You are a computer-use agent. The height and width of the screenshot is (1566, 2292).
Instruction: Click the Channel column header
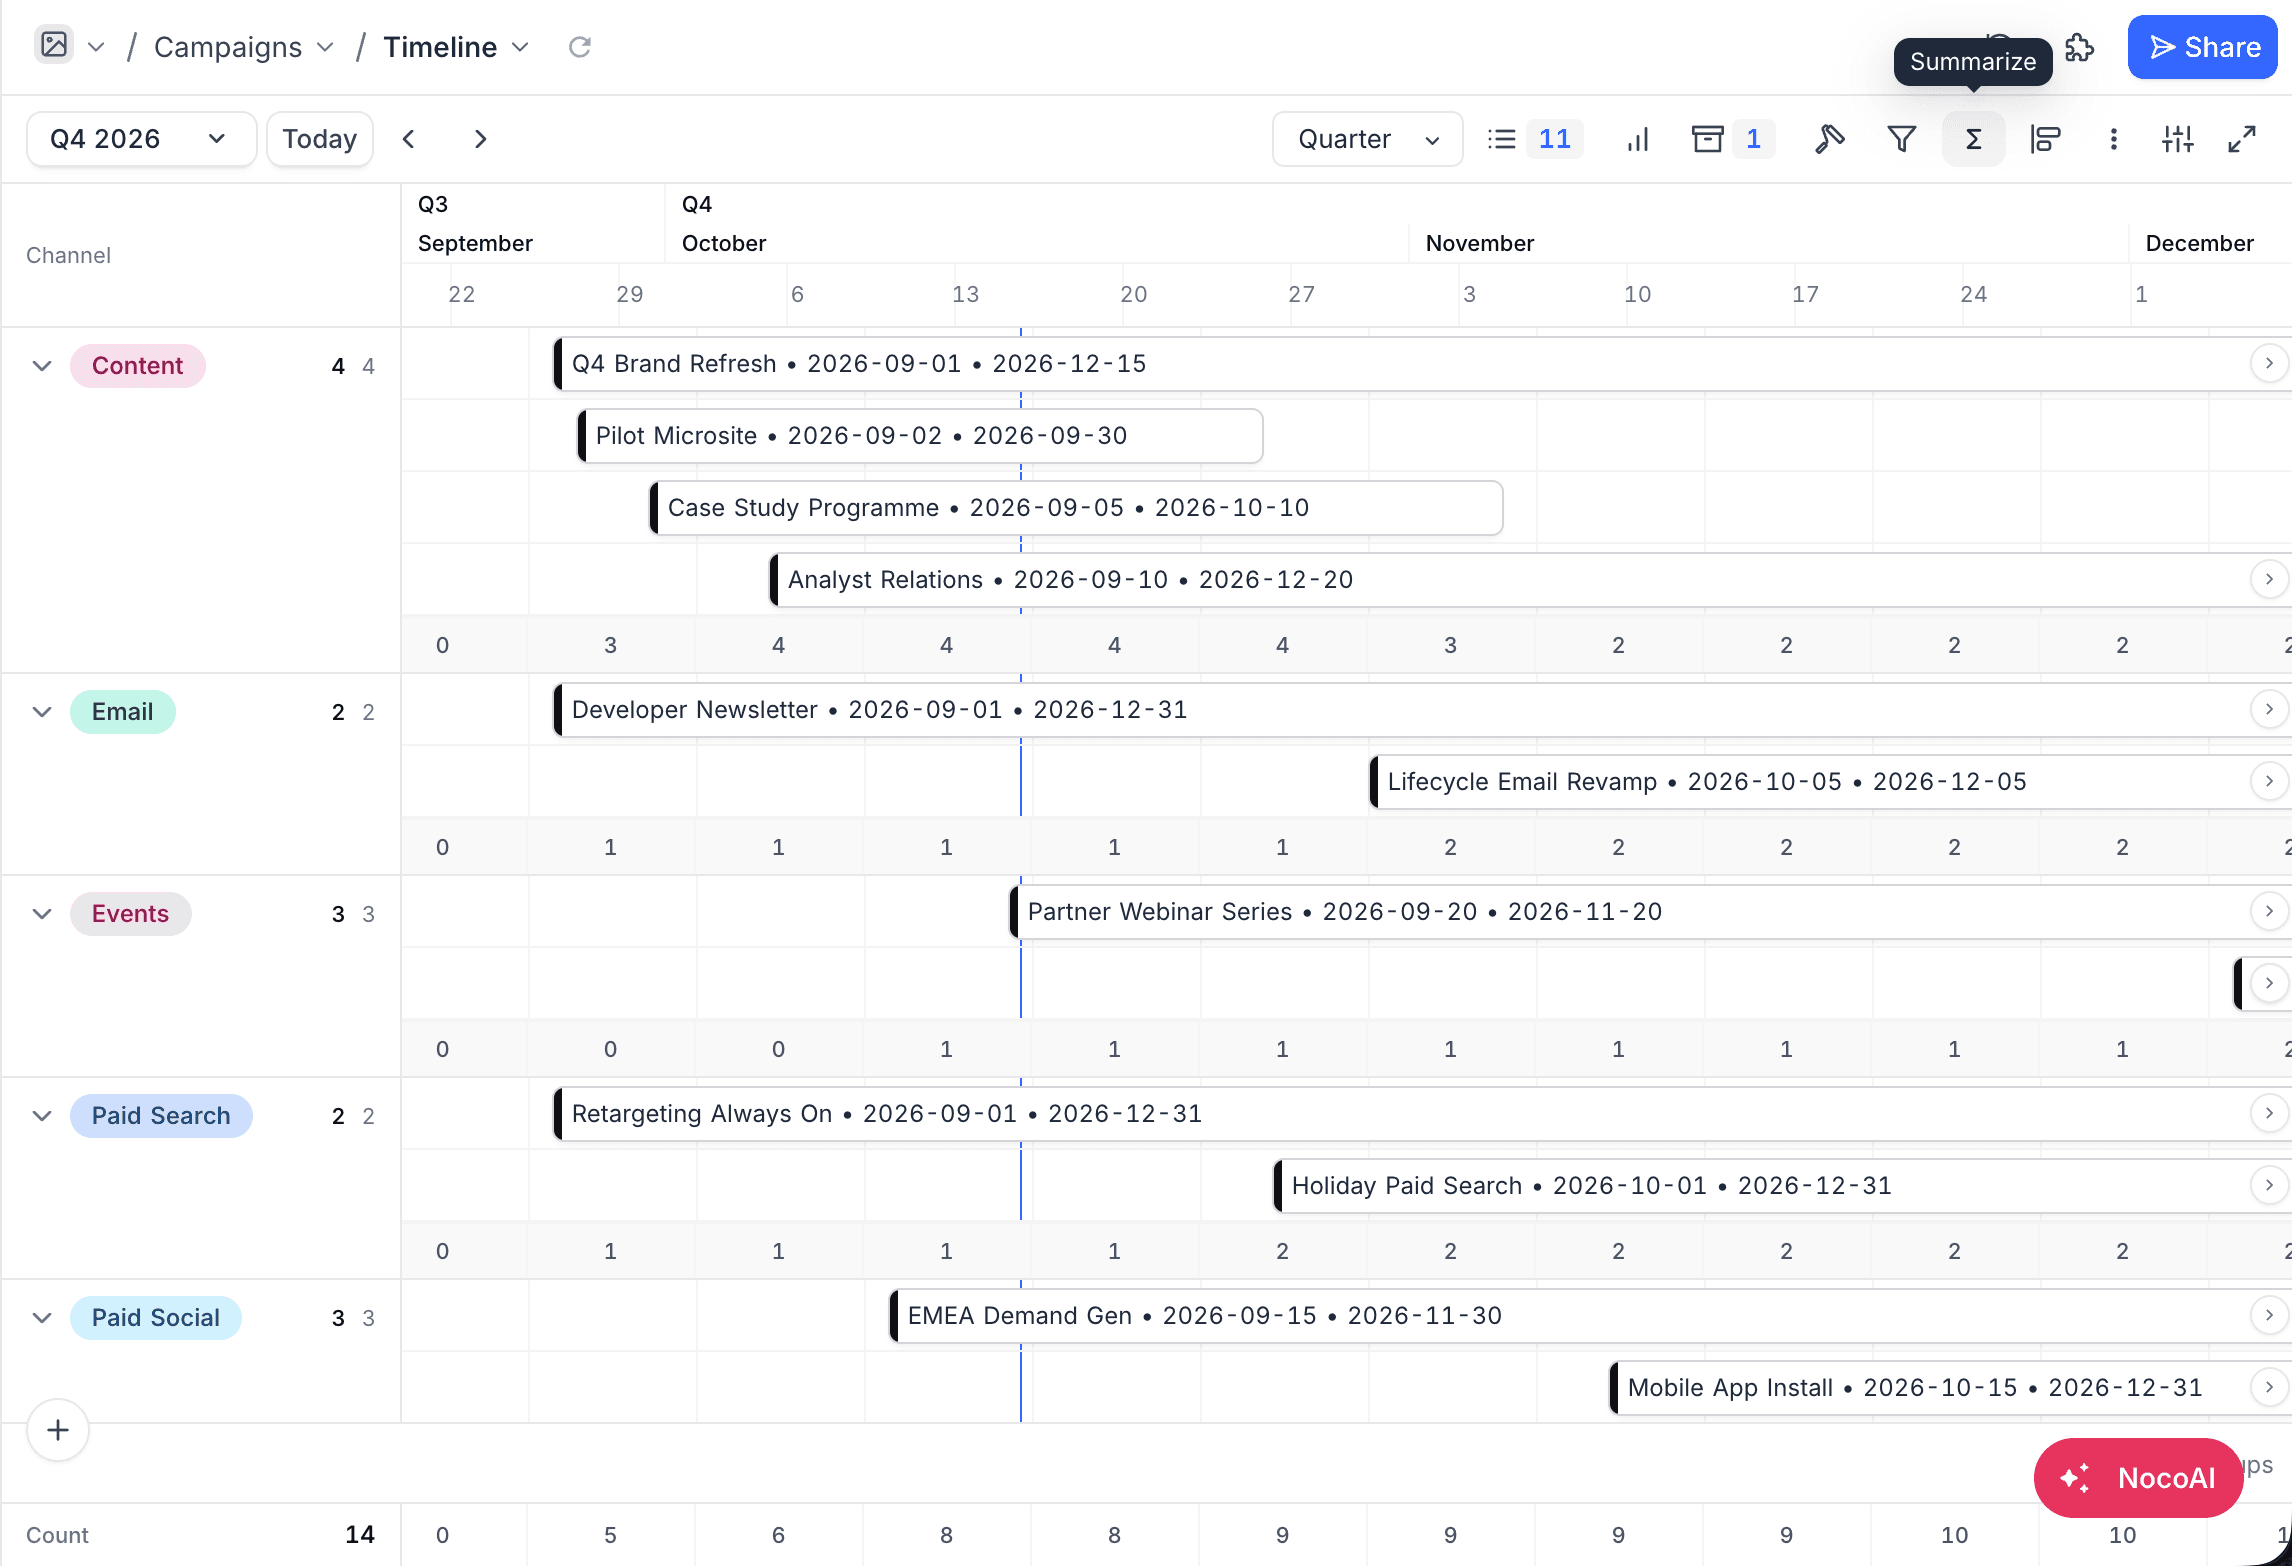(68, 255)
